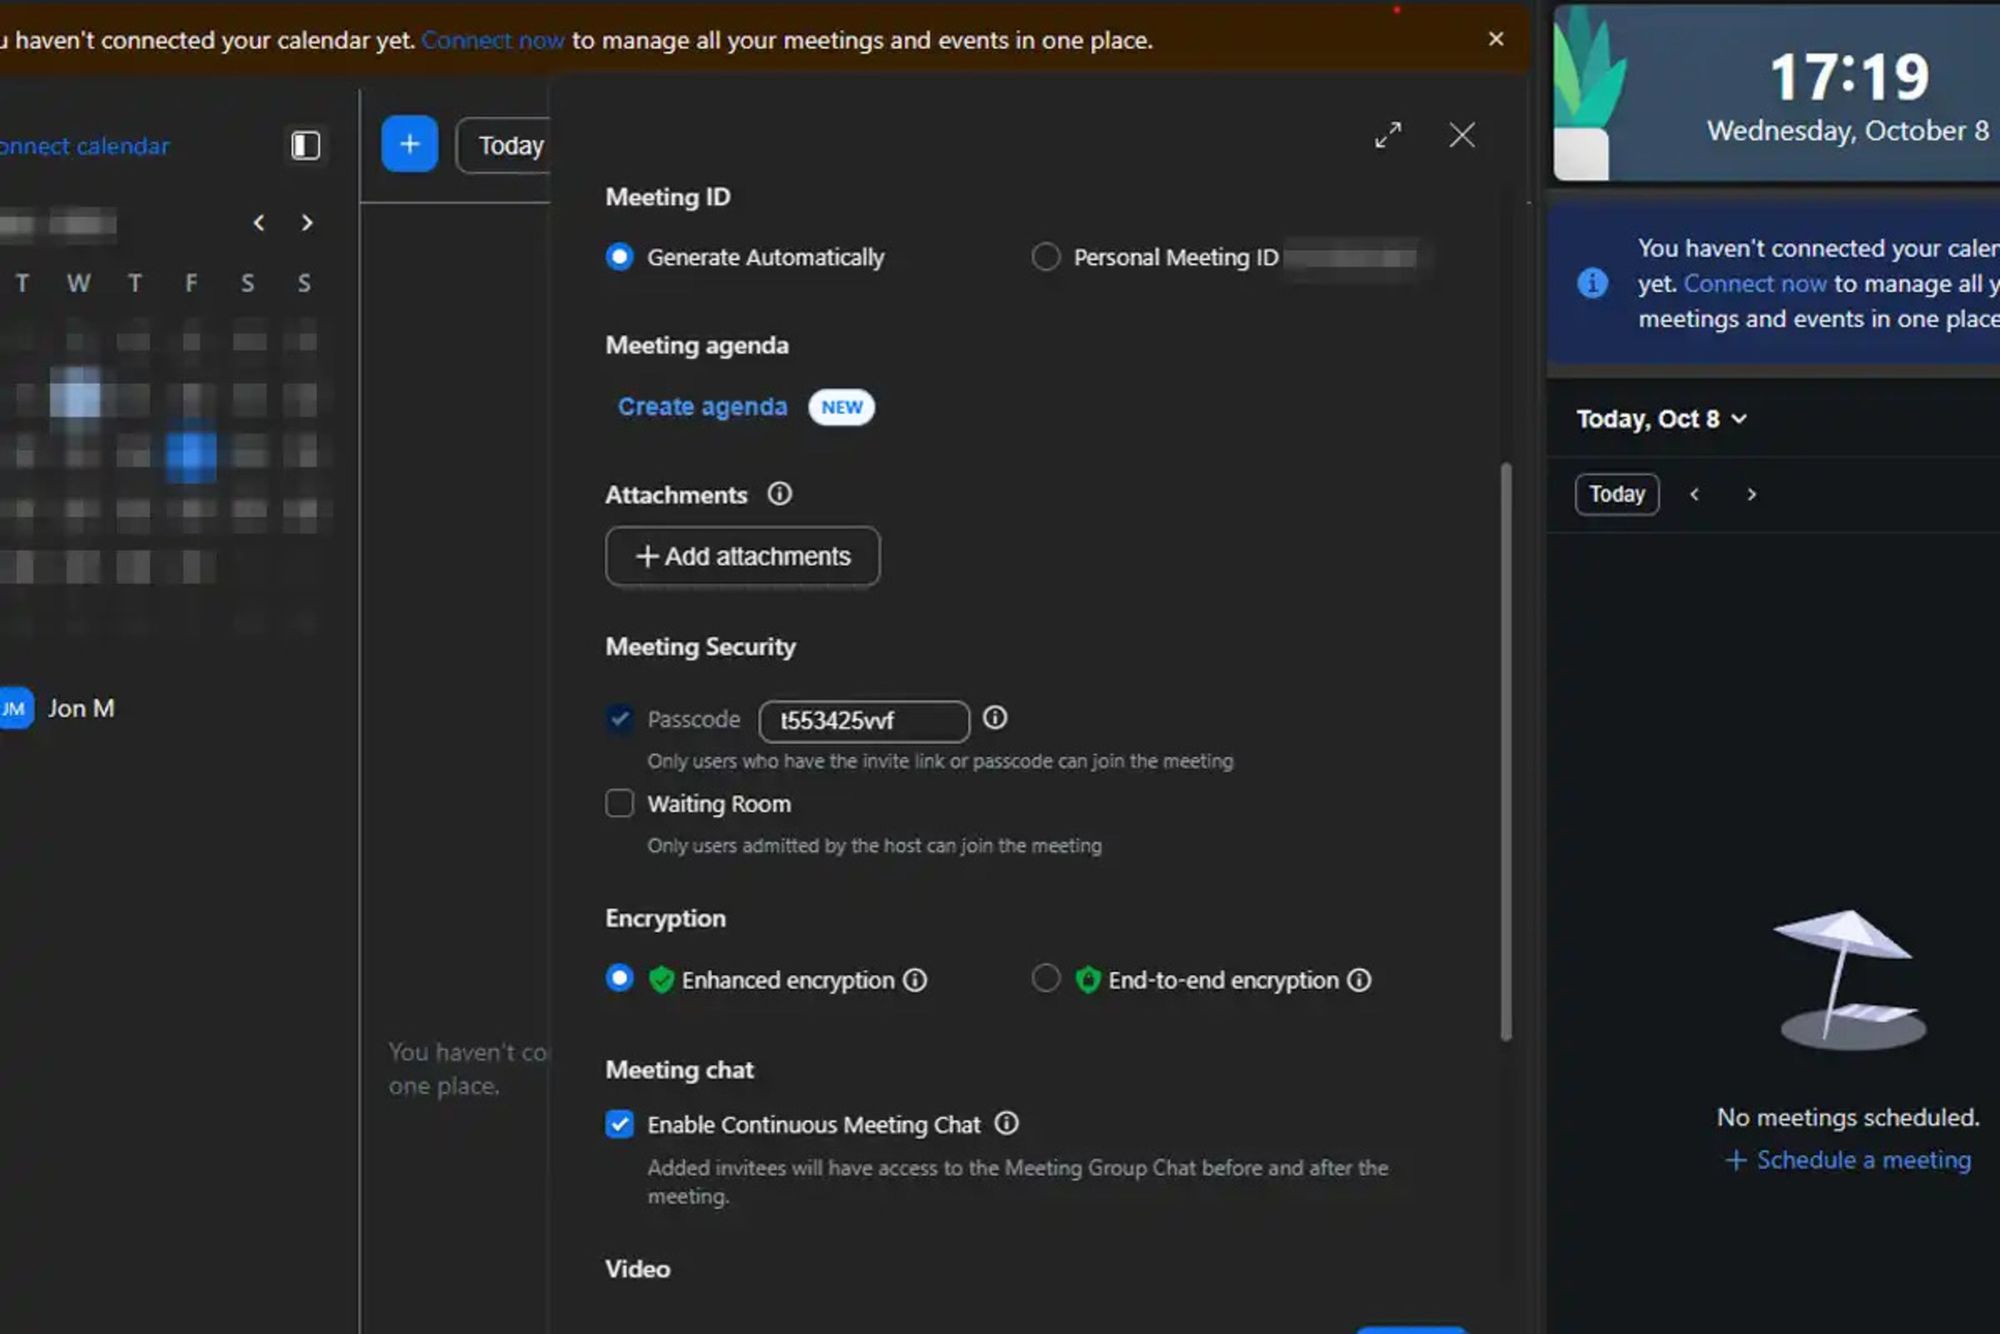The height and width of the screenshot is (1334, 2000).
Task: Toggle the calendar sidebar panel icon
Action: pyautogui.click(x=305, y=145)
